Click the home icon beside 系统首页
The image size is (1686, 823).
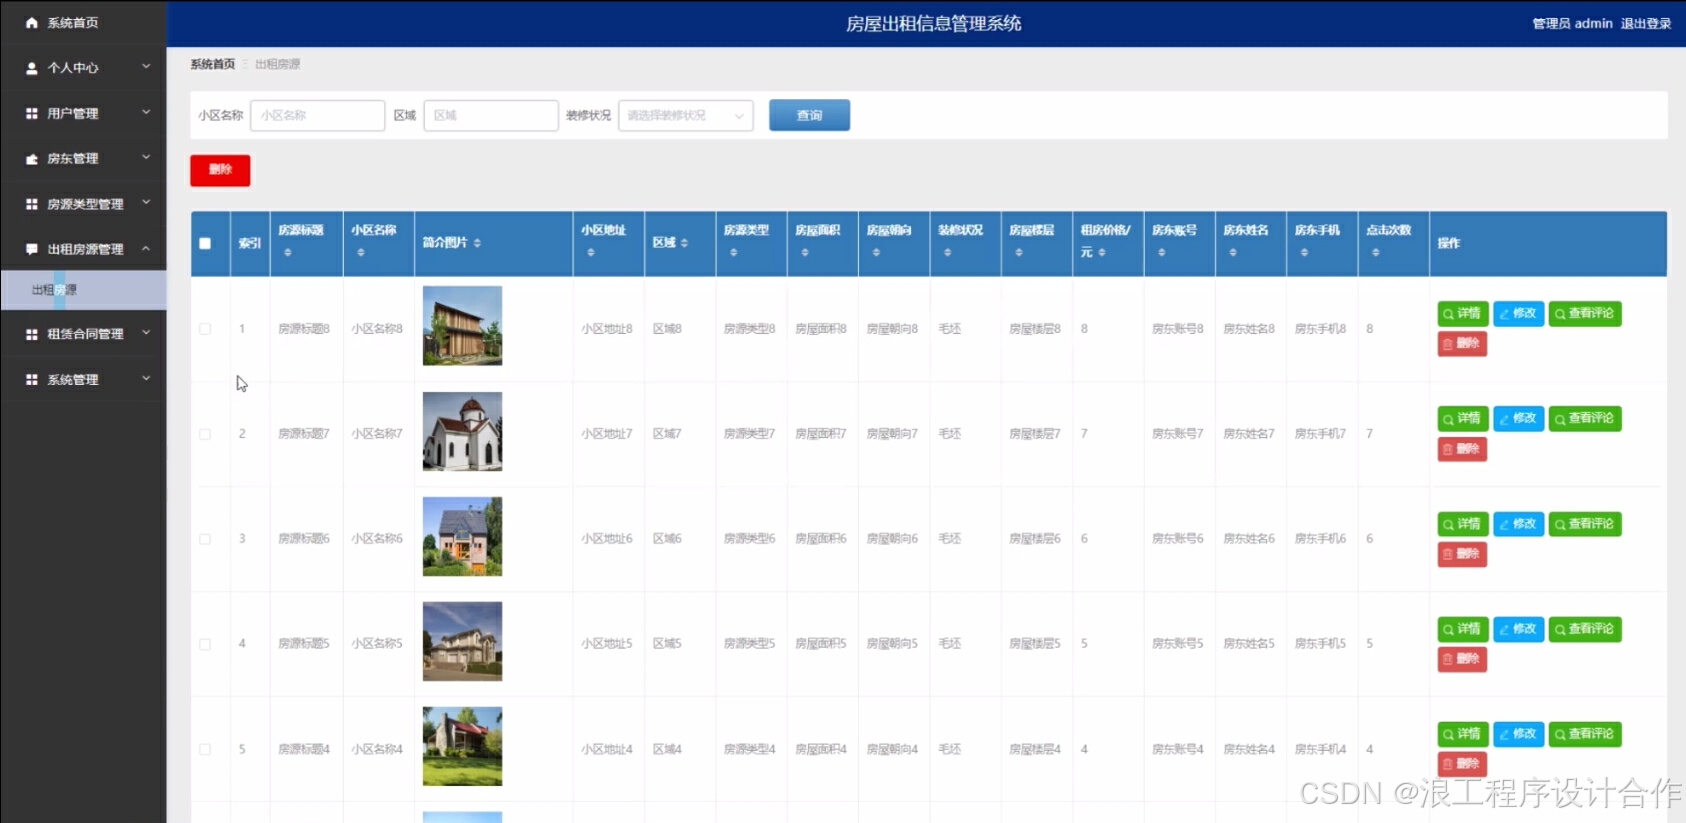tap(32, 22)
